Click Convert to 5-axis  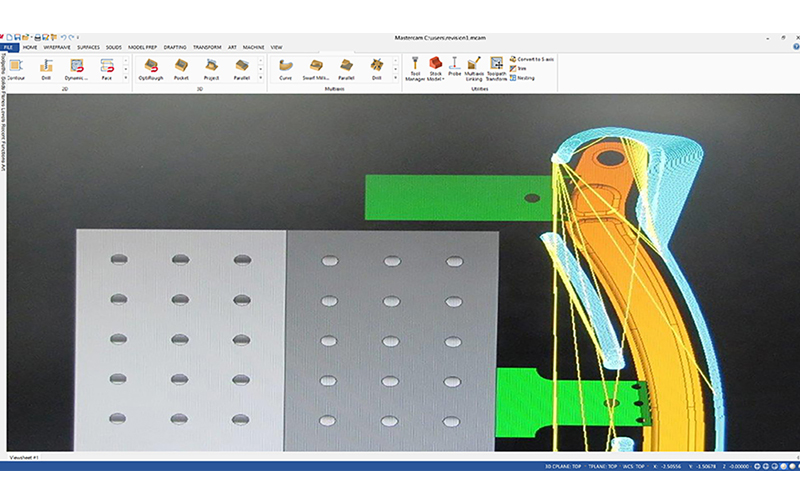(x=532, y=59)
